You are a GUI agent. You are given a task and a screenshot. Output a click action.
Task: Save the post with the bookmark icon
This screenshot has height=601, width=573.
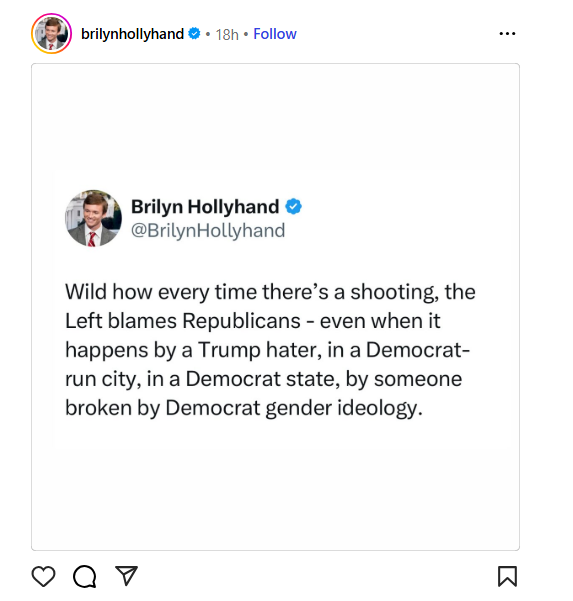pyautogui.click(x=507, y=576)
